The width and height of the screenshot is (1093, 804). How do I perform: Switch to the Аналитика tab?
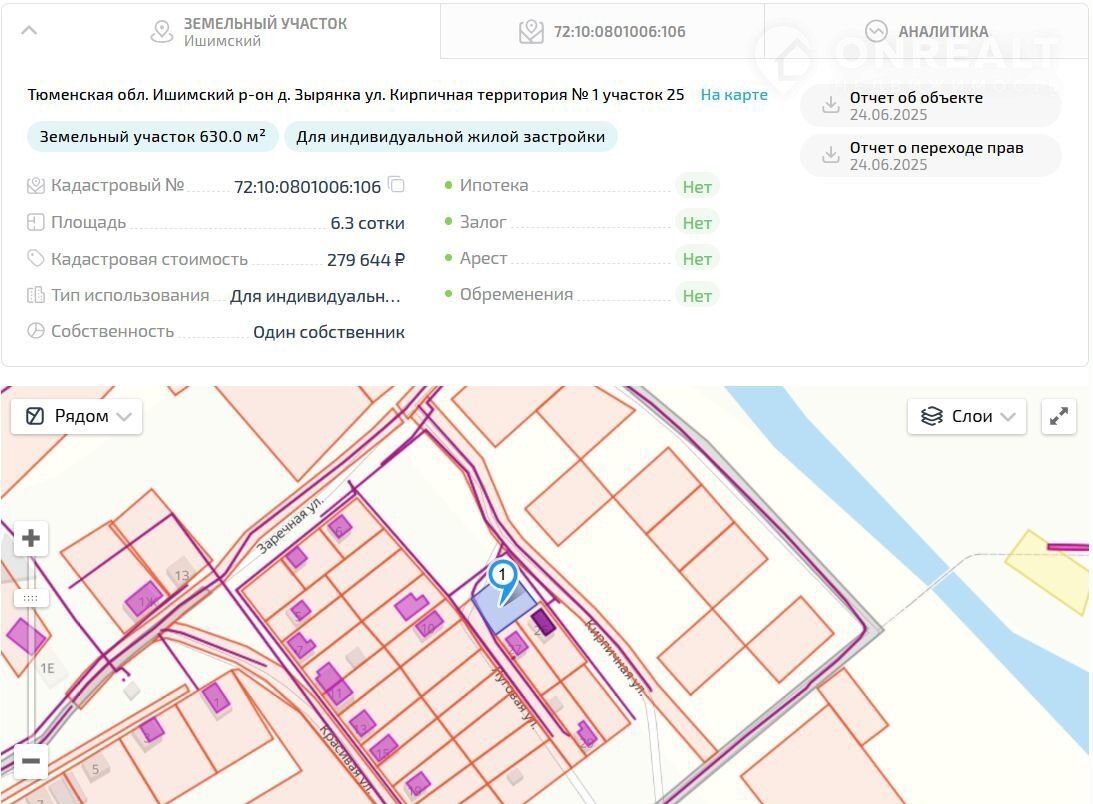click(926, 31)
